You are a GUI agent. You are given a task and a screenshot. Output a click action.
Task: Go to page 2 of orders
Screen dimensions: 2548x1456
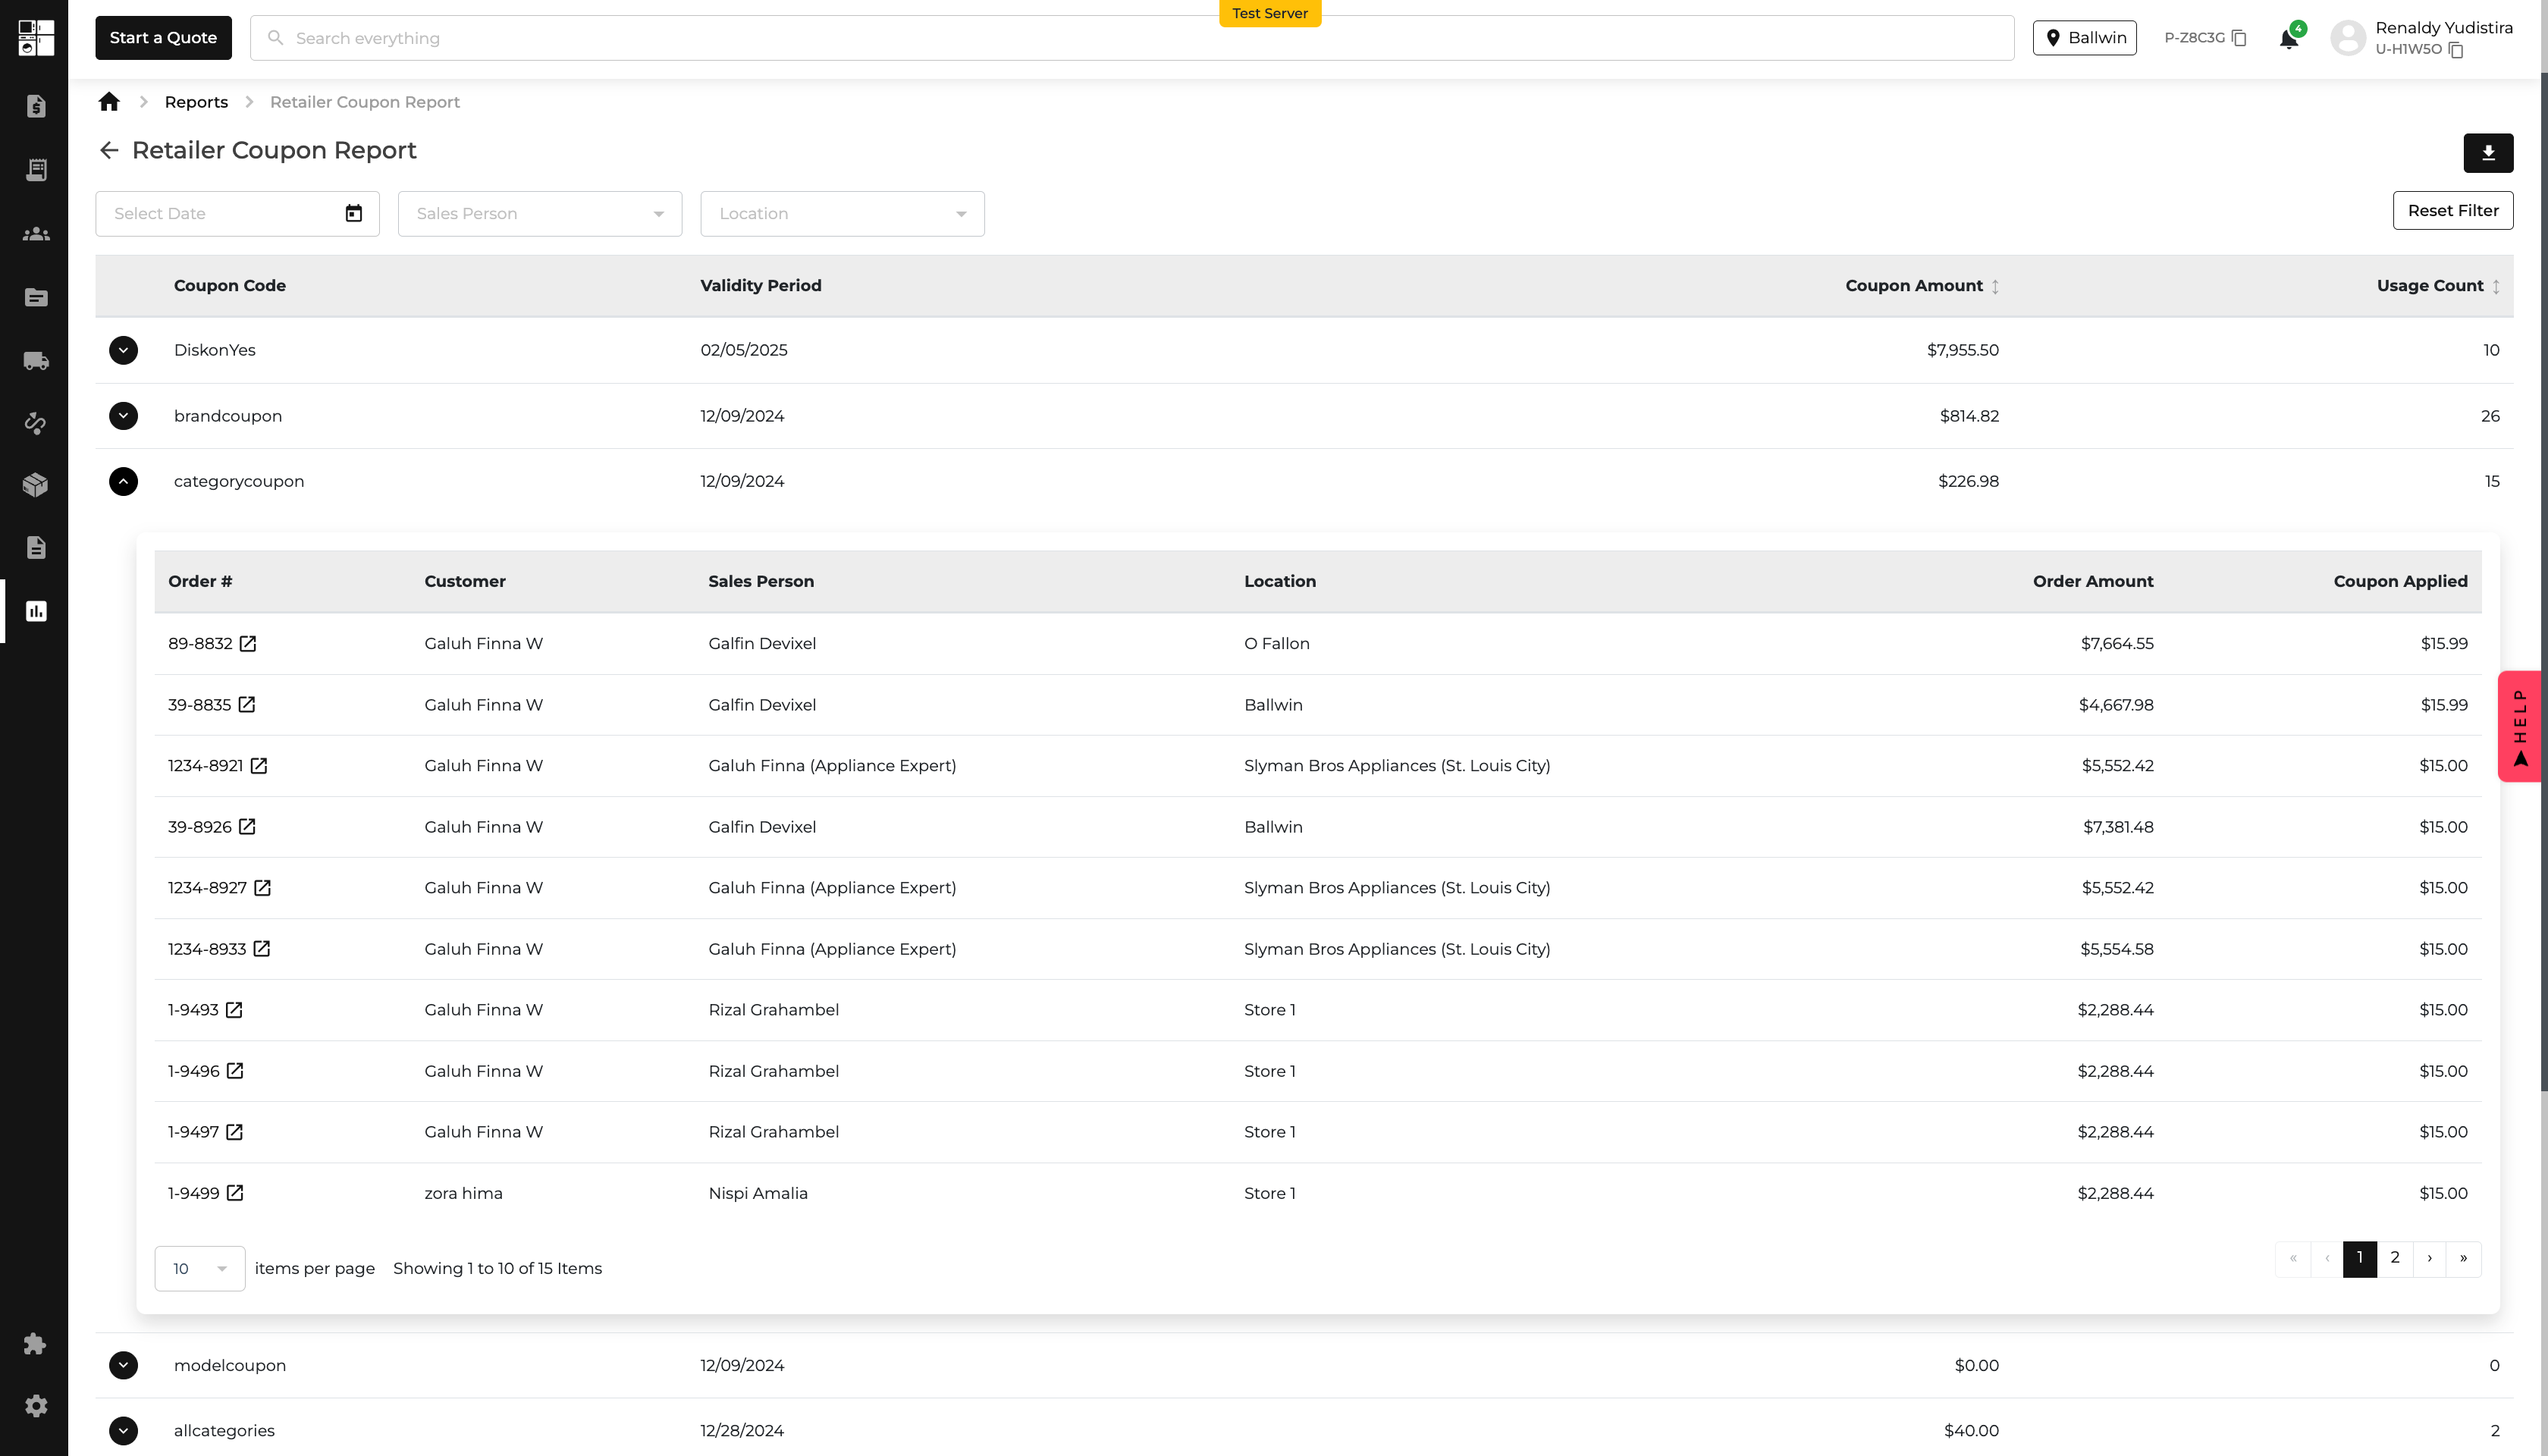point(2394,1258)
